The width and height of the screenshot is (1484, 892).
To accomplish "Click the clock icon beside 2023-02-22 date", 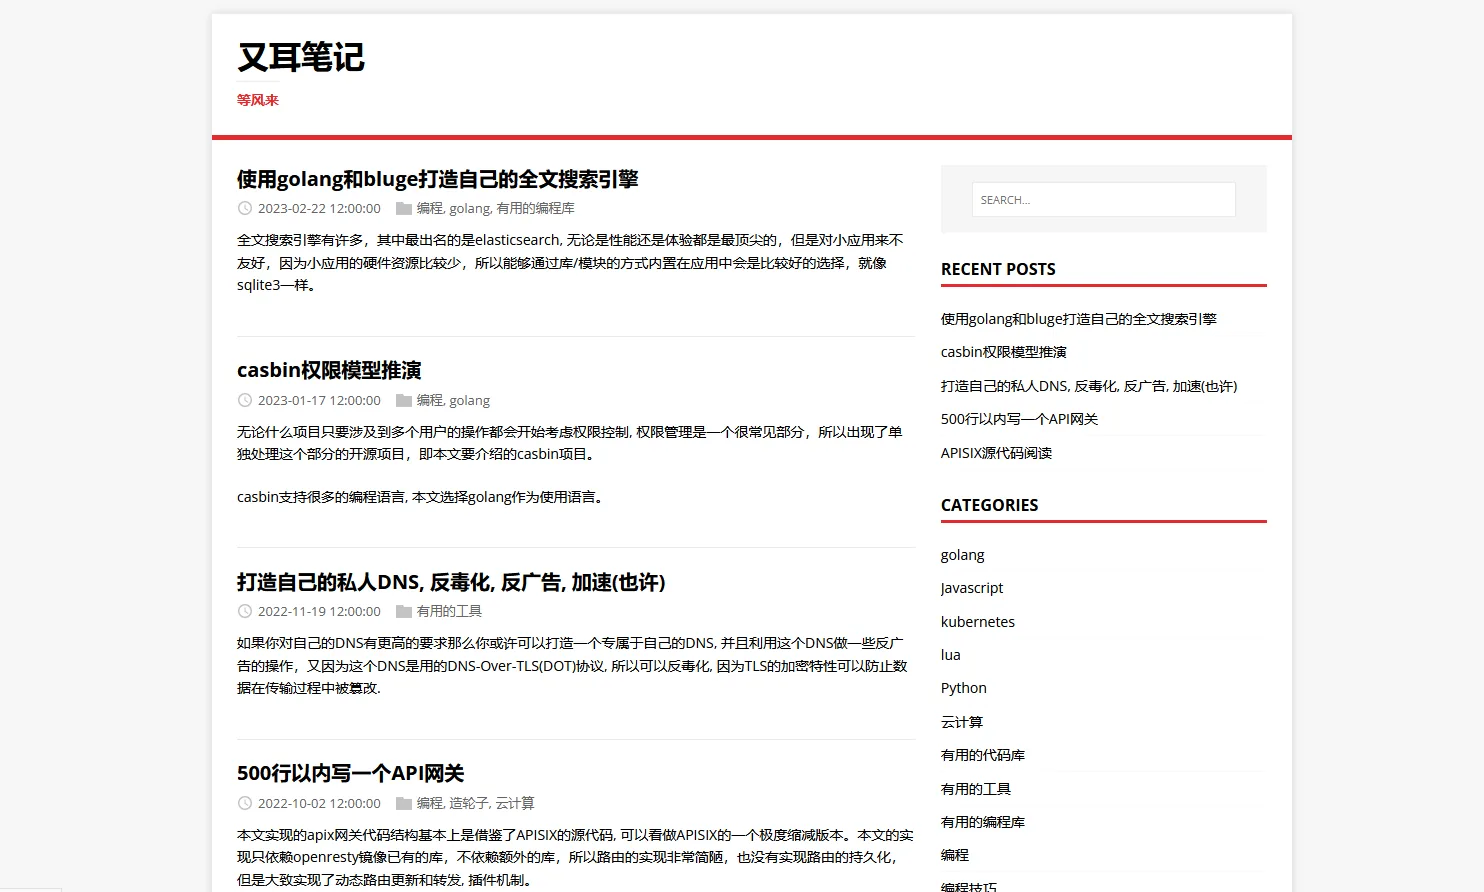I will coord(244,208).
